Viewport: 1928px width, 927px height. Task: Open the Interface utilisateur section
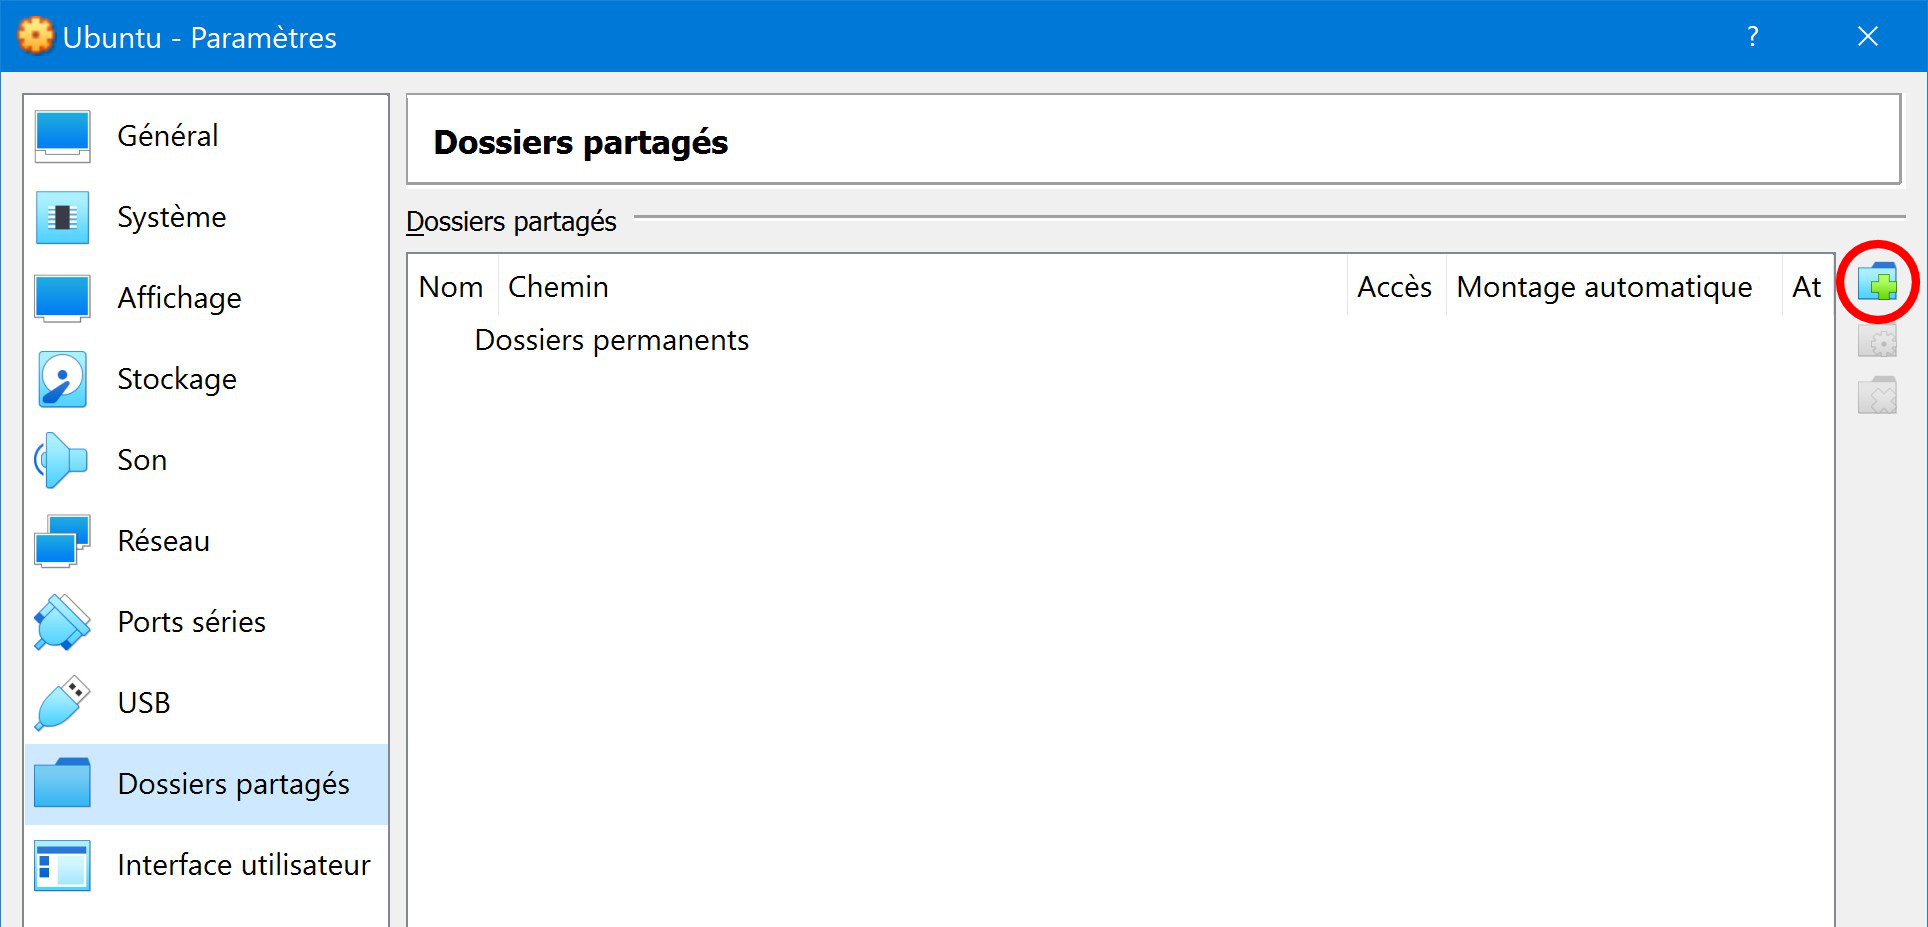pos(207,865)
